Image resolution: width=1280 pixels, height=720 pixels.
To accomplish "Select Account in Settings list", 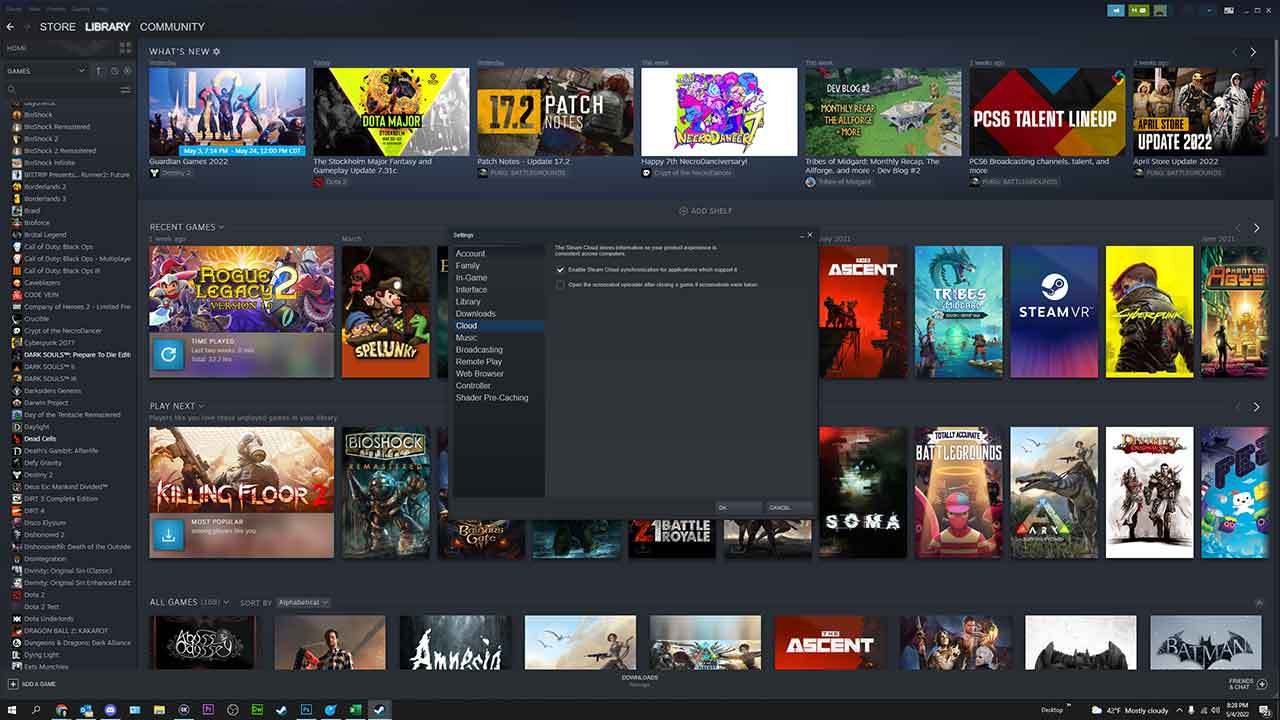I will point(470,254).
